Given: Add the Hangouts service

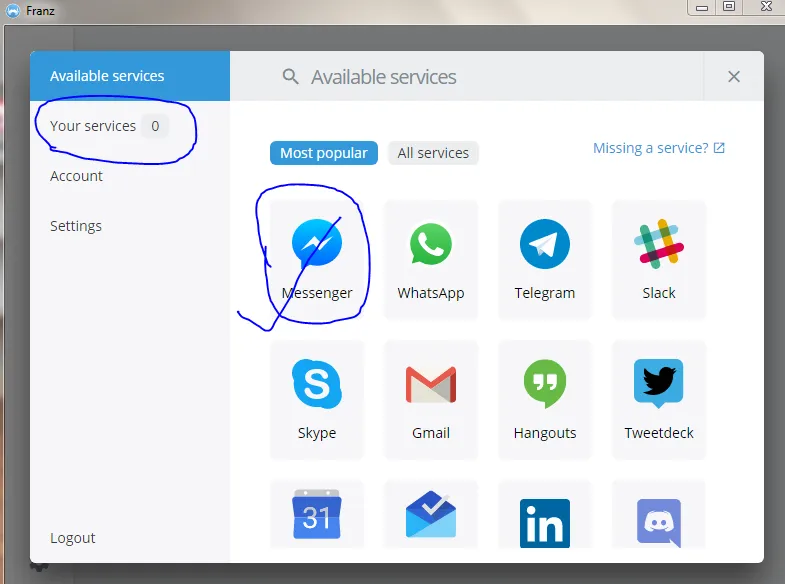Looking at the screenshot, I should (545, 400).
